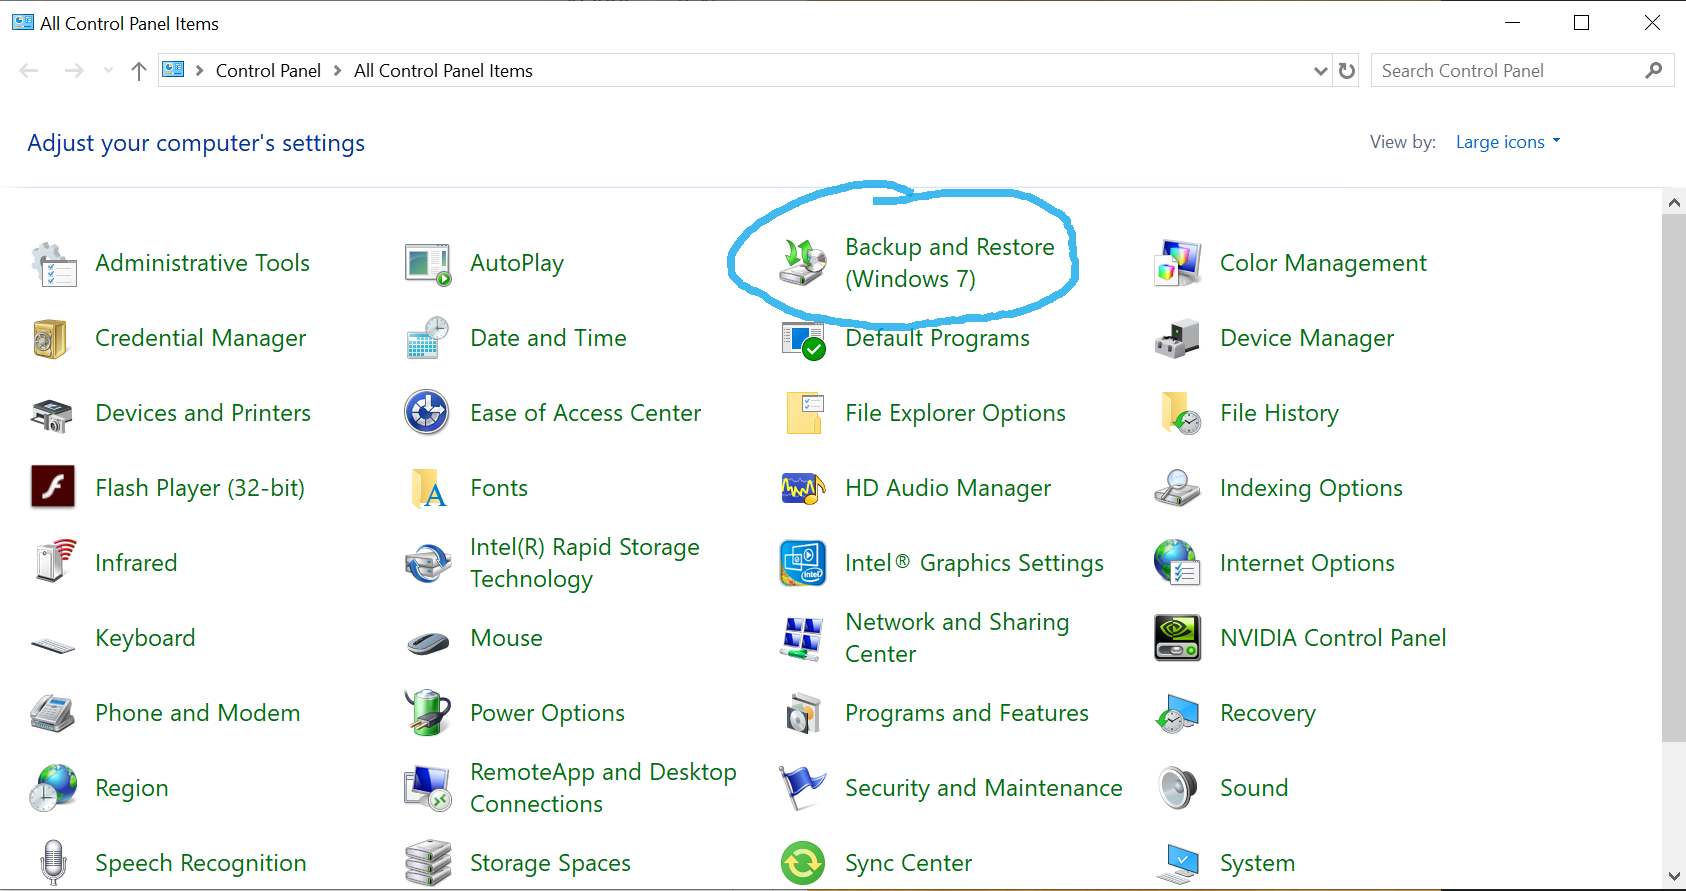Open the Flash Player (32-bit) icon
The image size is (1686, 891).
click(53, 488)
